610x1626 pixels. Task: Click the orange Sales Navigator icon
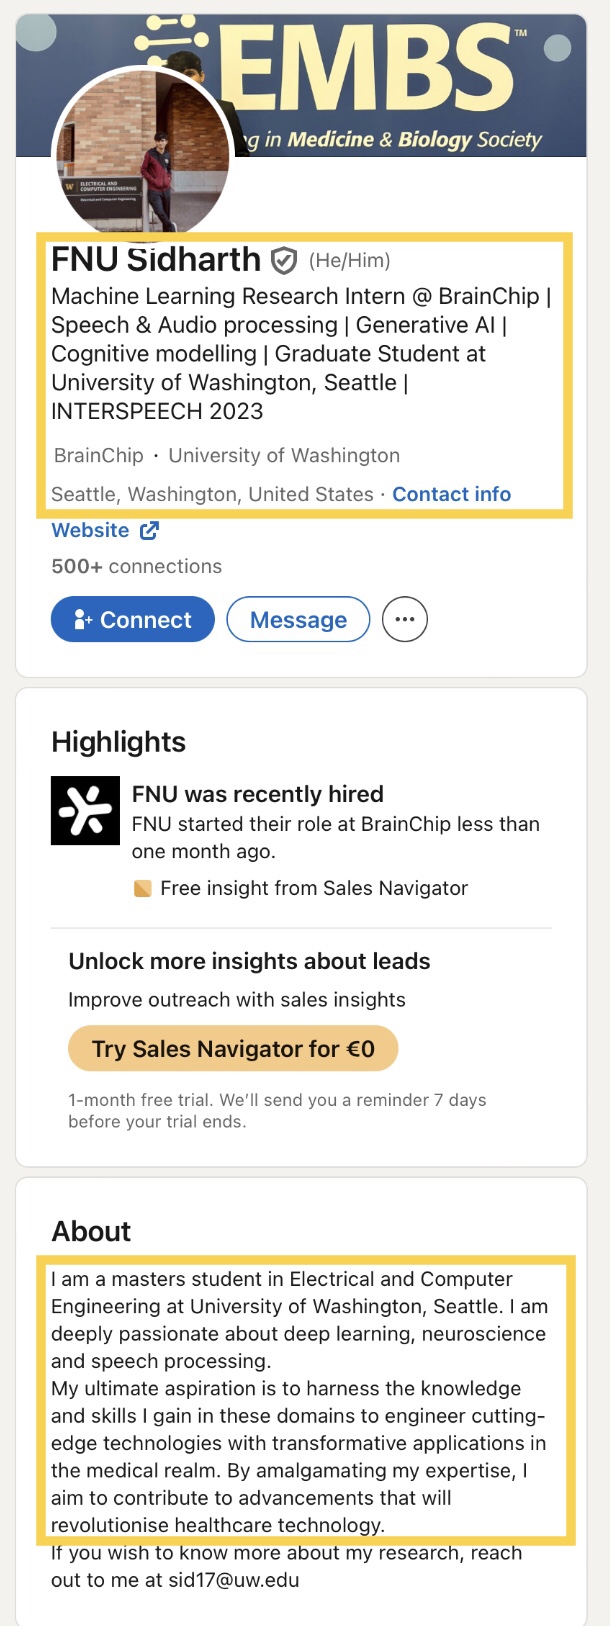click(143, 888)
